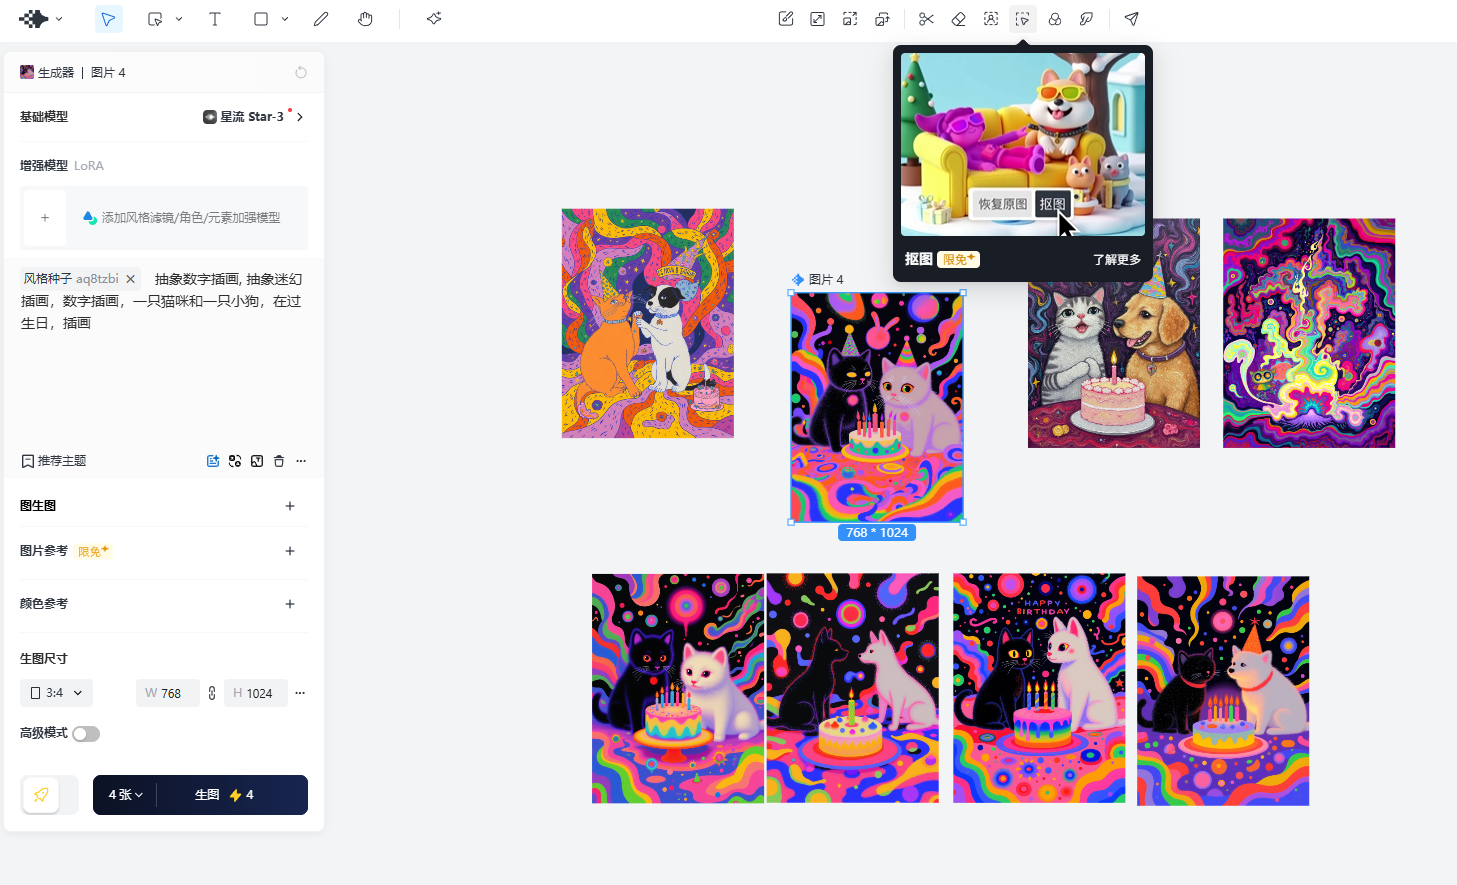Open the 4张 image count dropdown
Image resolution: width=1457 pixels, height=885 pixels.
click(x=125, y=795)
